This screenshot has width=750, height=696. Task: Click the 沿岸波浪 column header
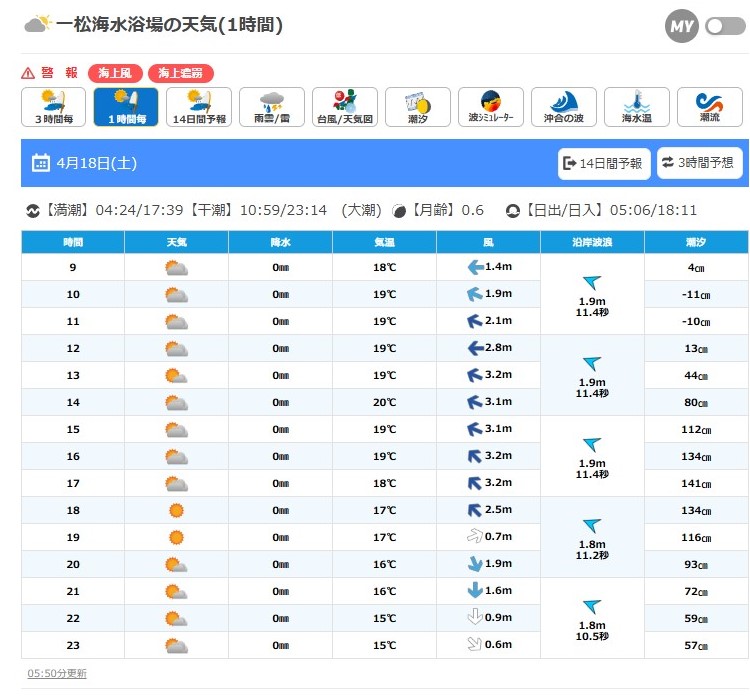(592, 243)
